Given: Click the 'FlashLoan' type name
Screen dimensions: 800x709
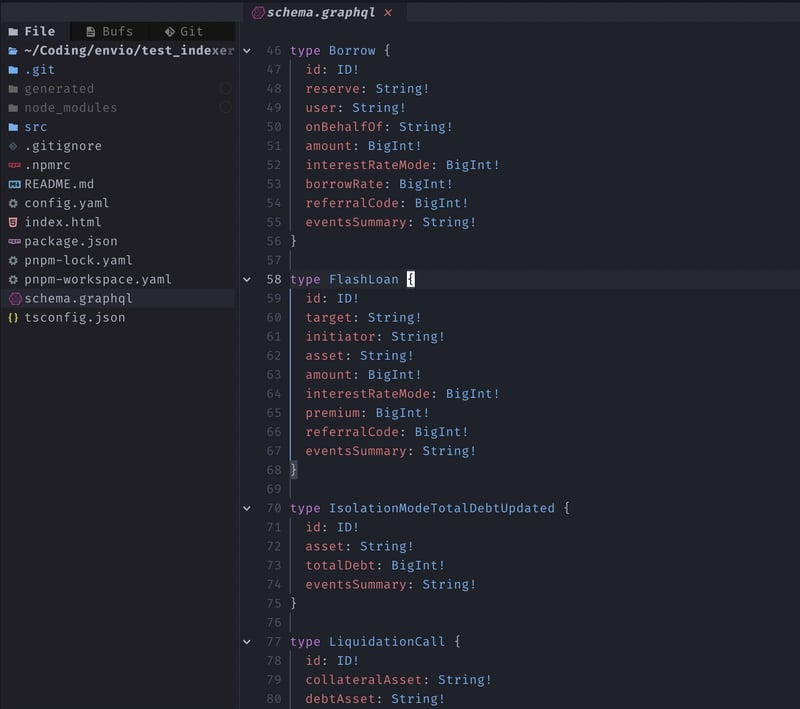Looking at the screenshot, I should click(x=363, y=280).
